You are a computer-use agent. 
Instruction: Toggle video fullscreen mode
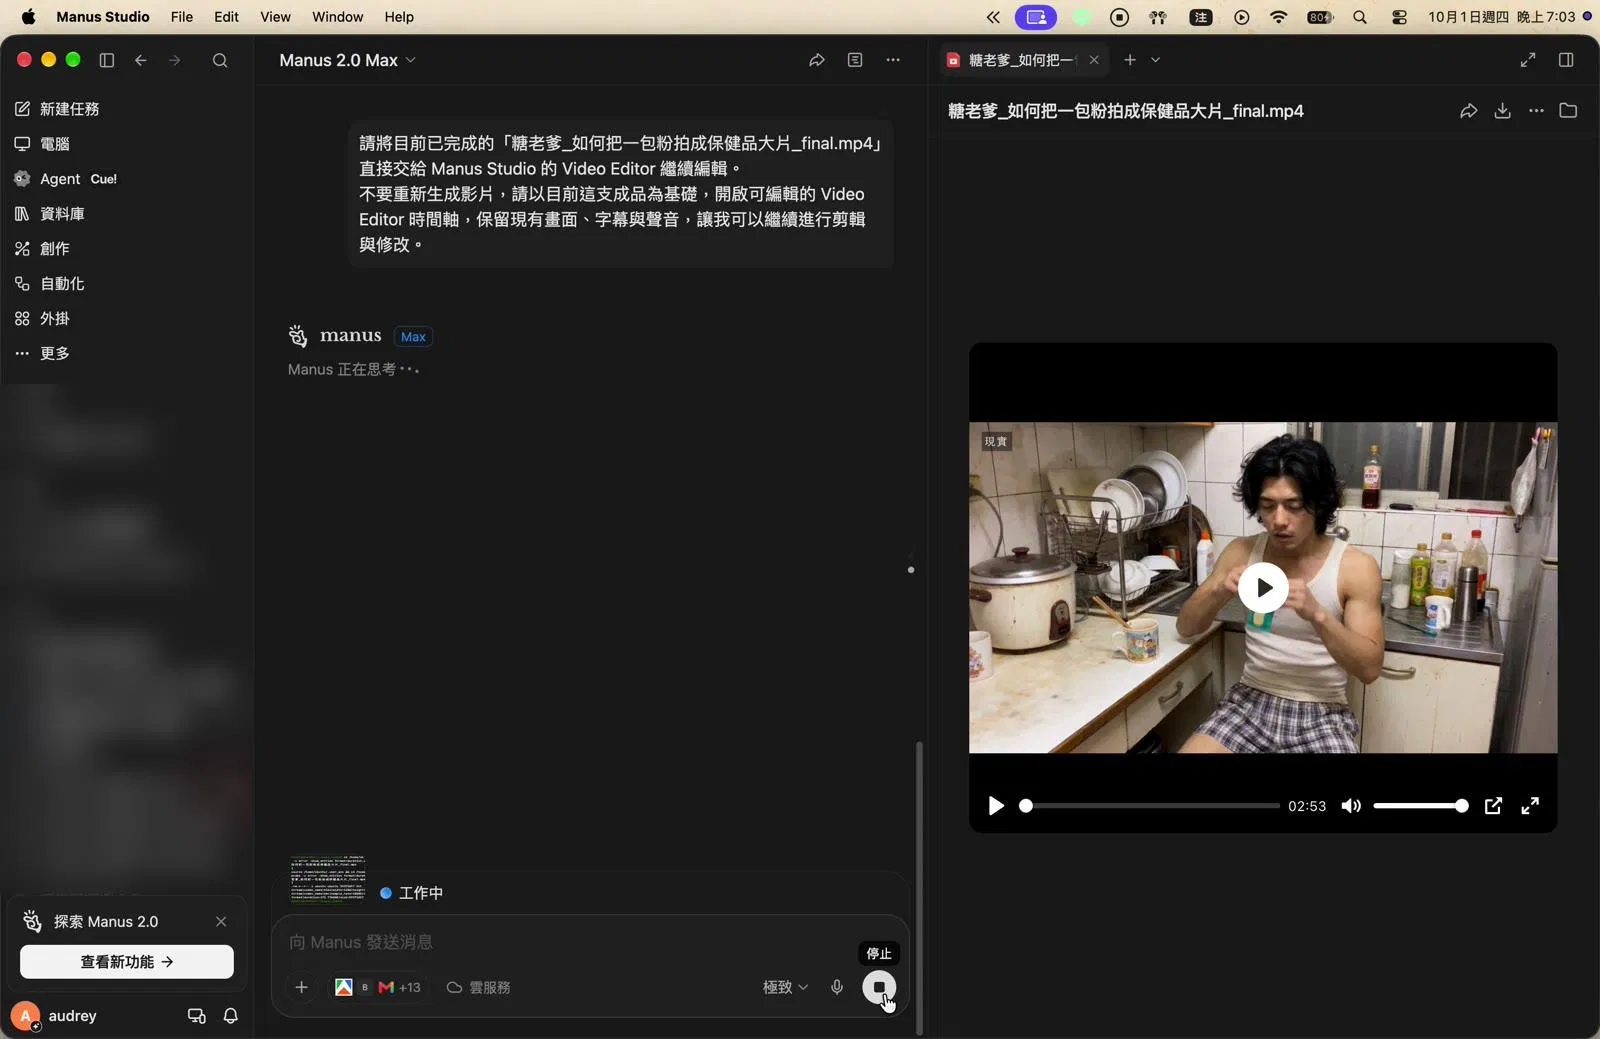pos(1530,806)
